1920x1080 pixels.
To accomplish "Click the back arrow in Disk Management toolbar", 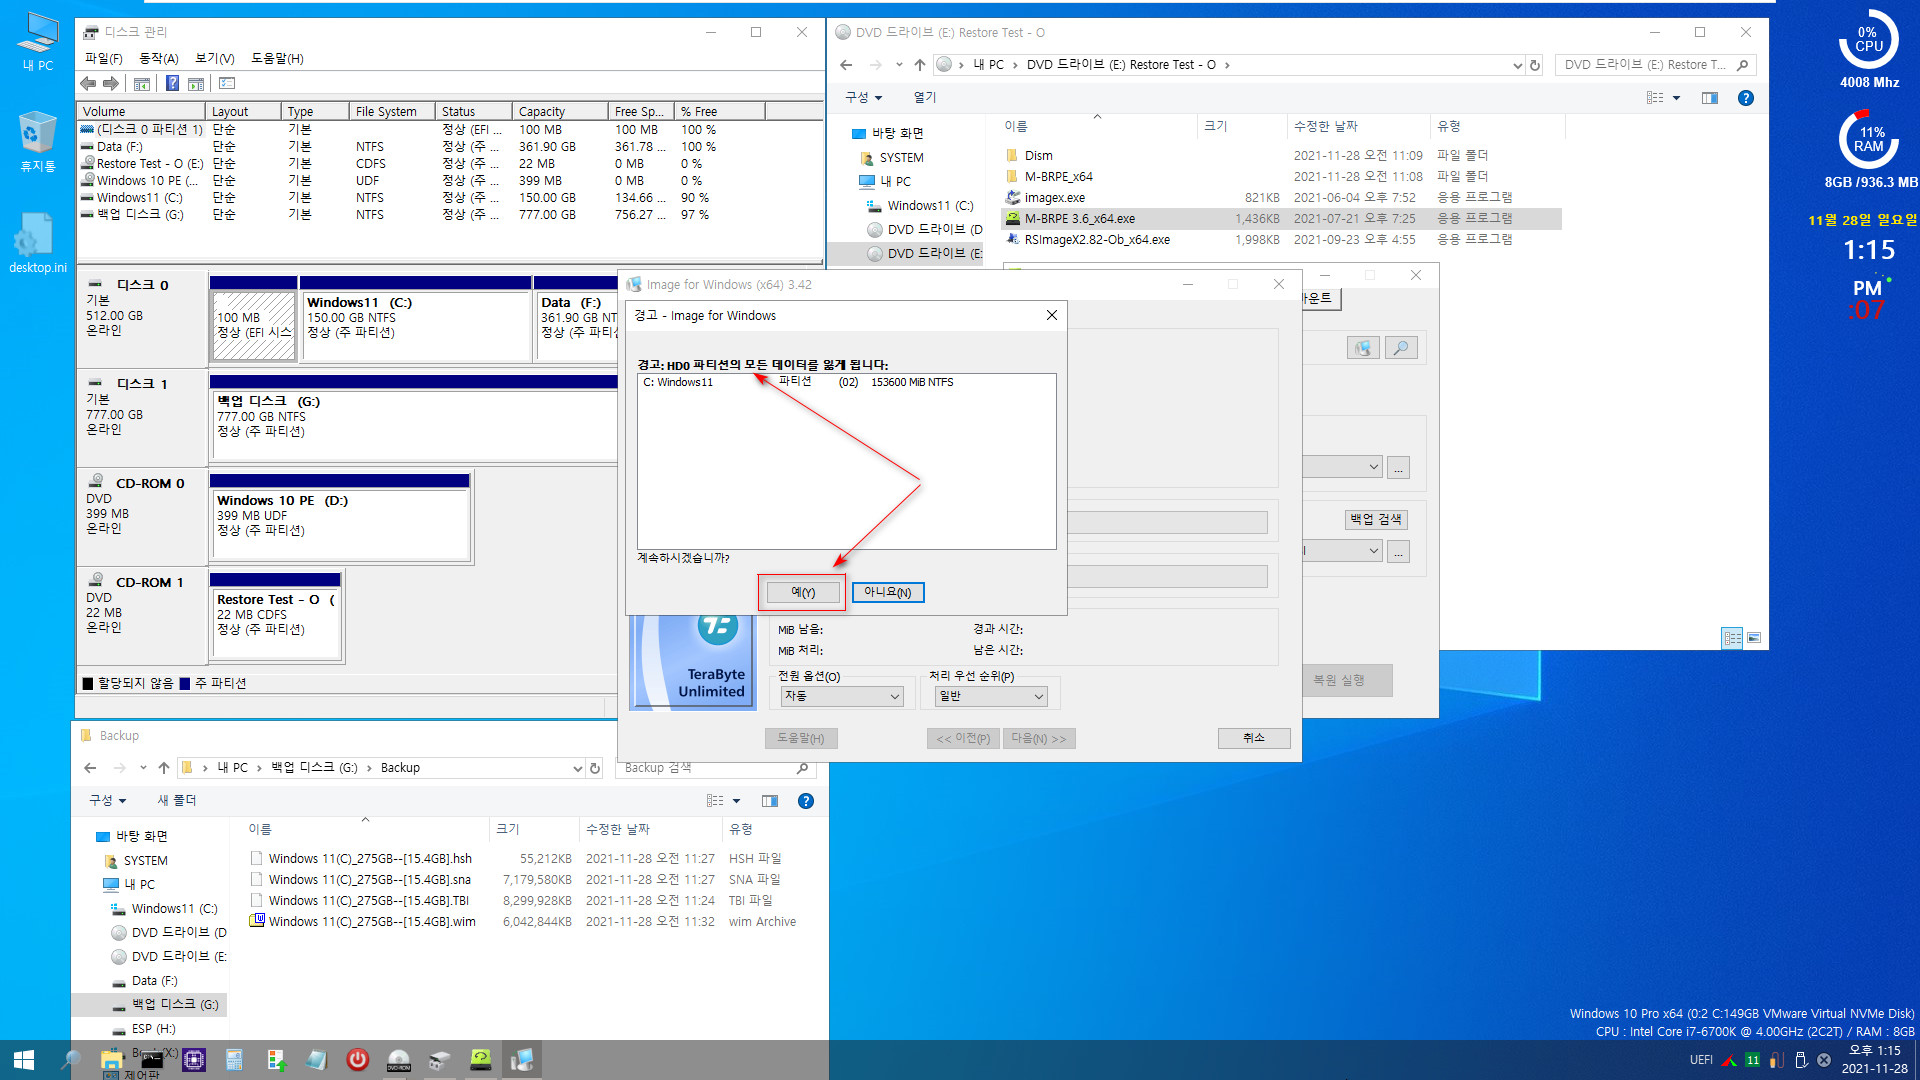I will coord(88,84).
